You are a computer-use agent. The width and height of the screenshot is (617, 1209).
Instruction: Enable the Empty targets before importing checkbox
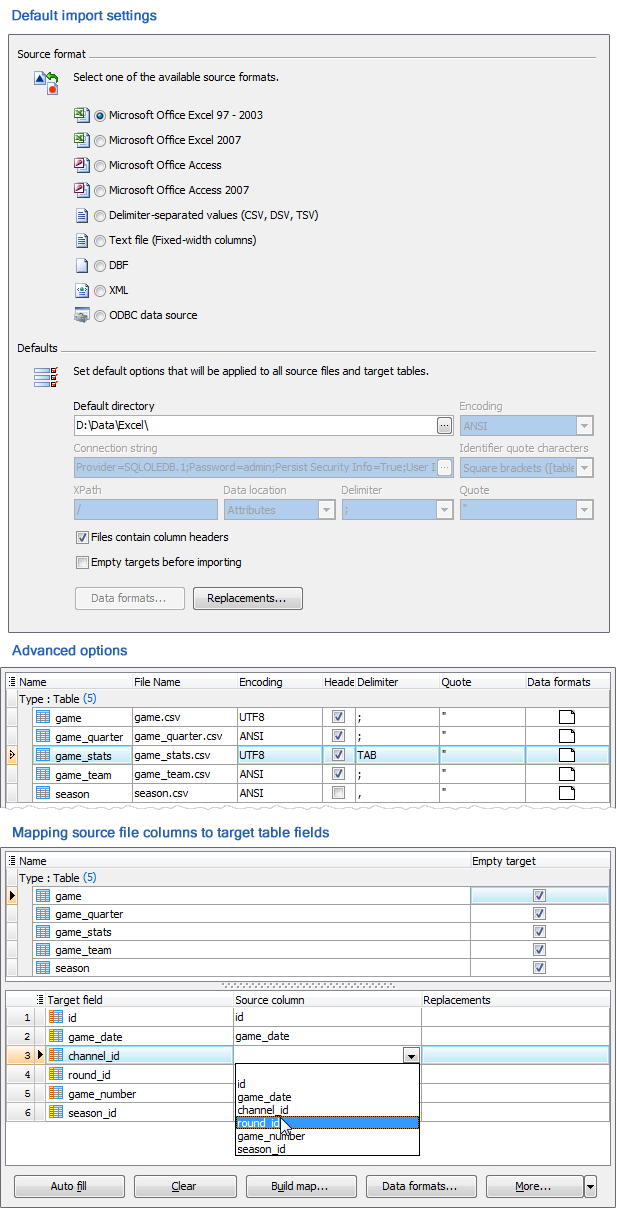point(82,562)
